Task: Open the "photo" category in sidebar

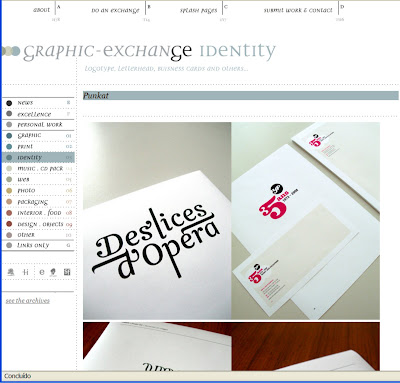Action: [x=26, y=190]
